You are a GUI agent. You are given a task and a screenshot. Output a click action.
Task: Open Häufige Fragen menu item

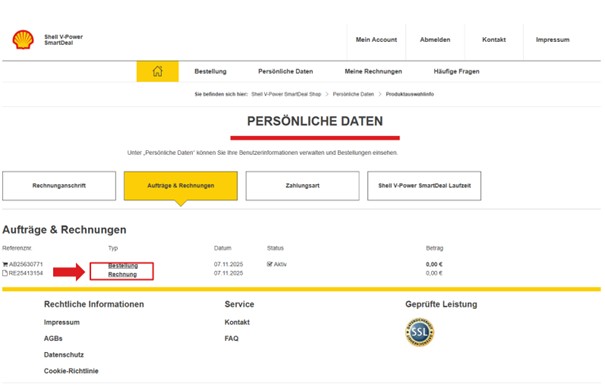tap(456, 71)
